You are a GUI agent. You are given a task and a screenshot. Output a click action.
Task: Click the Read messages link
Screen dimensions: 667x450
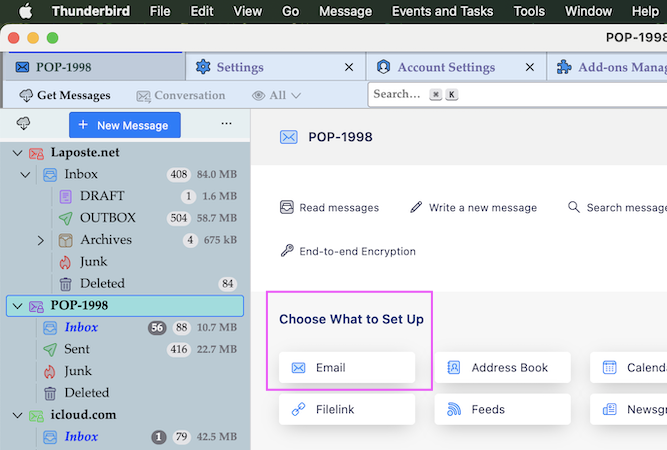330,208
